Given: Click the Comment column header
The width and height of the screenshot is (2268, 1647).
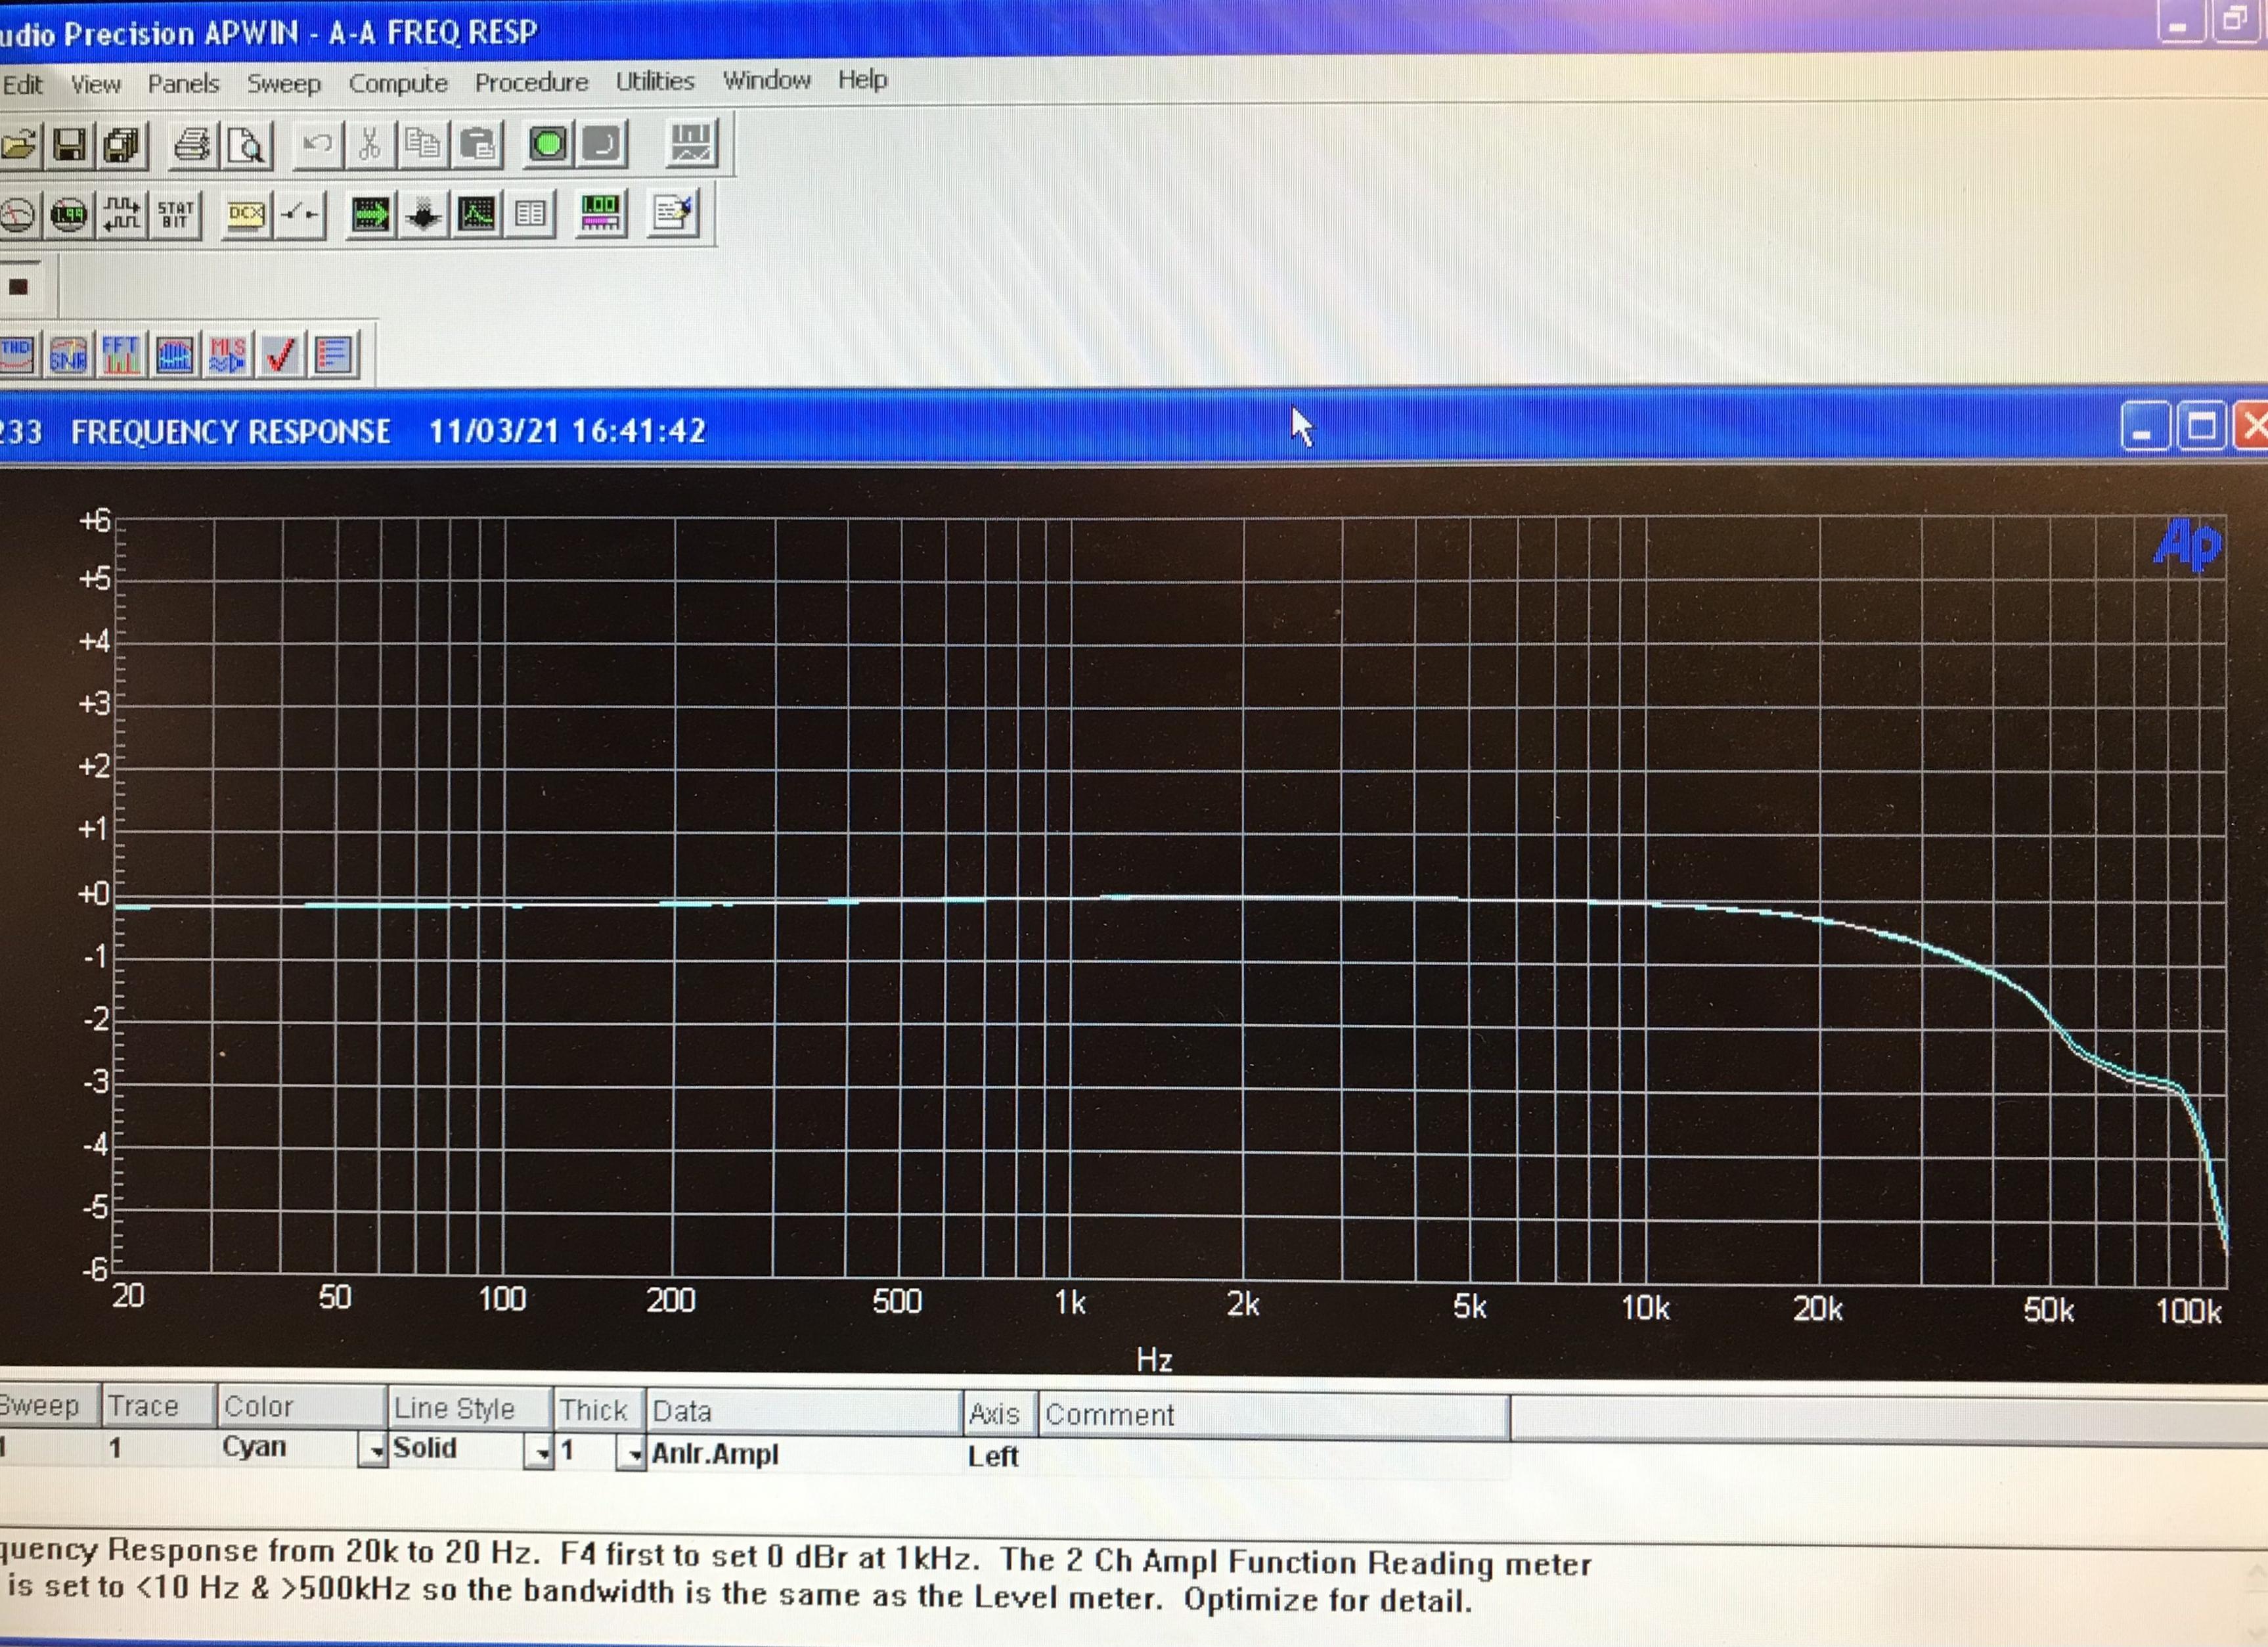Looking at the screenshot, I should tap(1273, 1415).
